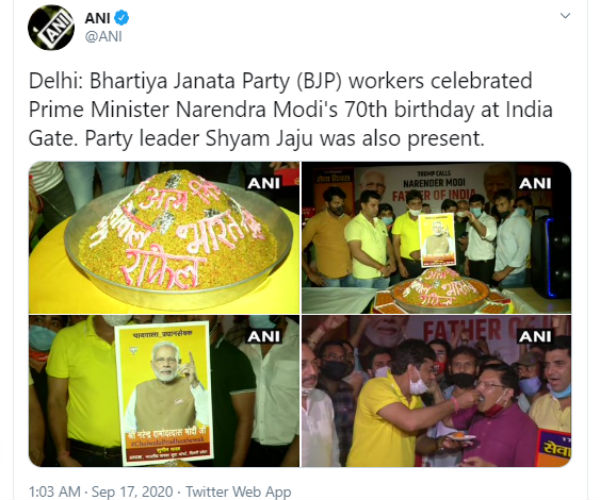This screenshot has width=600, height=500.
Task: Open the cake-feeding crowd photo
Action: [x=437, y=391]
